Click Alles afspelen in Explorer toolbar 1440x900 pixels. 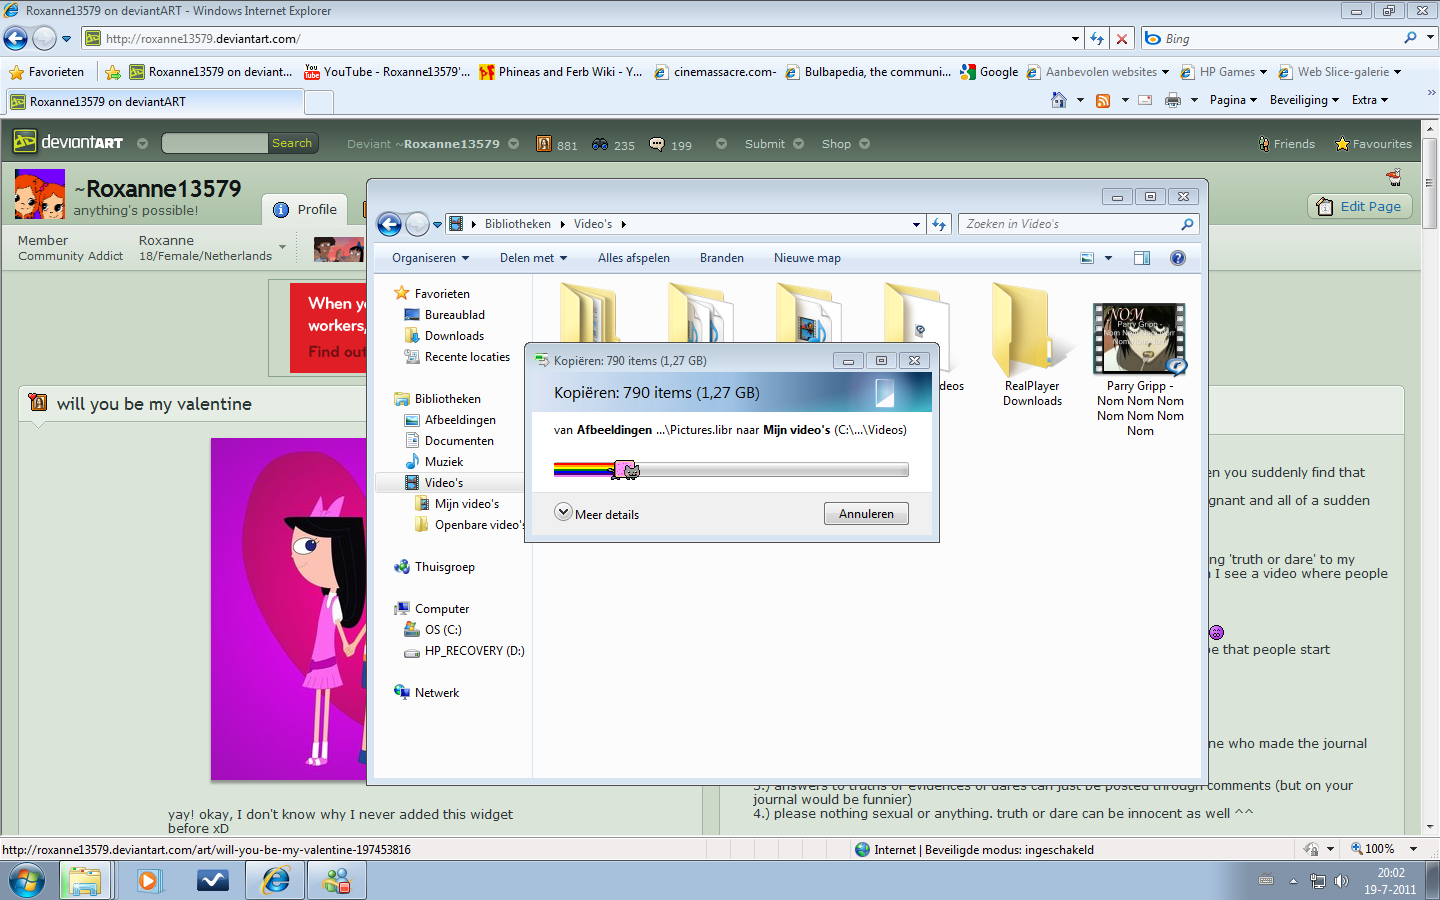pyautogui.click(x=634, y=258)
